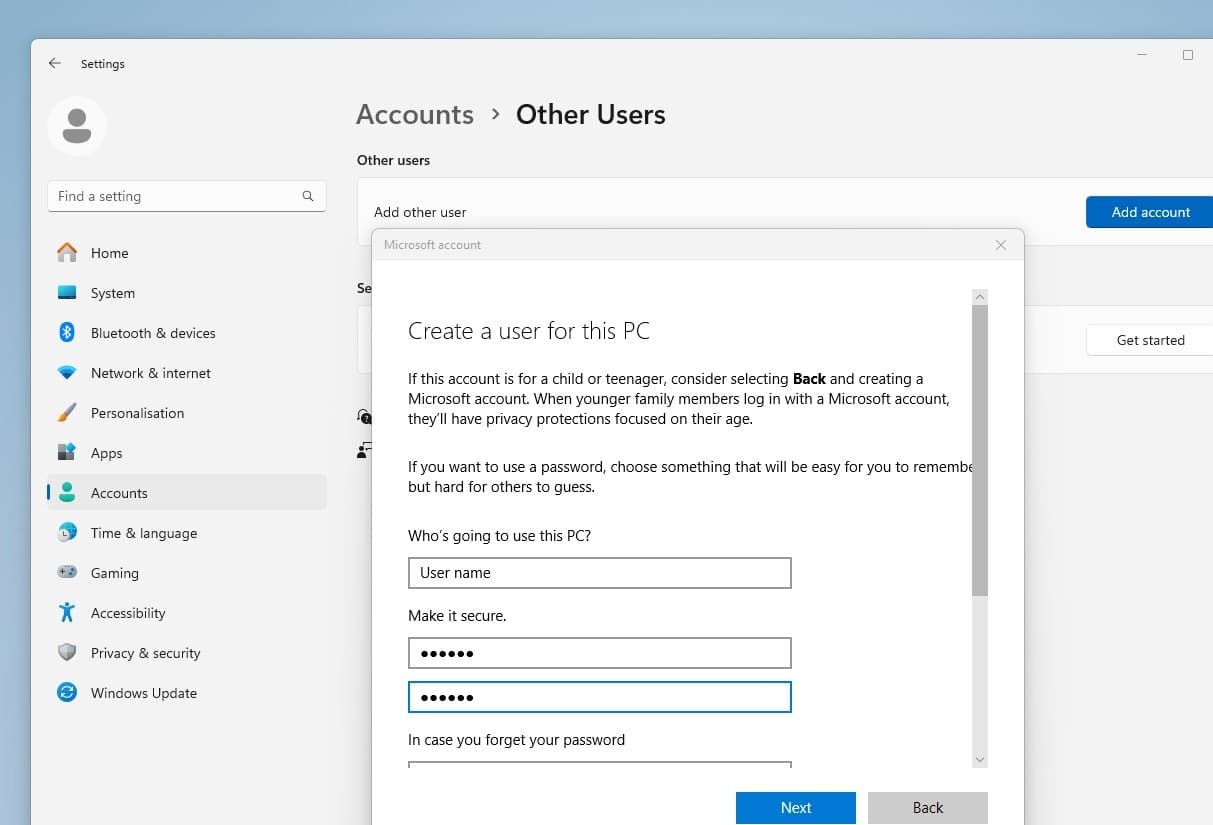The image size is (1213, 825).
Task: Select Accounts in the sidebar
Action: pyautogui.click(x=119, y=493)
